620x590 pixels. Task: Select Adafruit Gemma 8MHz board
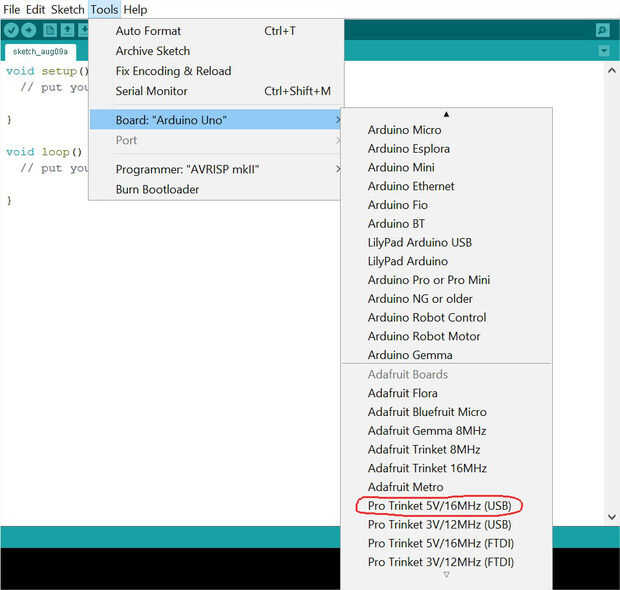(446, 431)
